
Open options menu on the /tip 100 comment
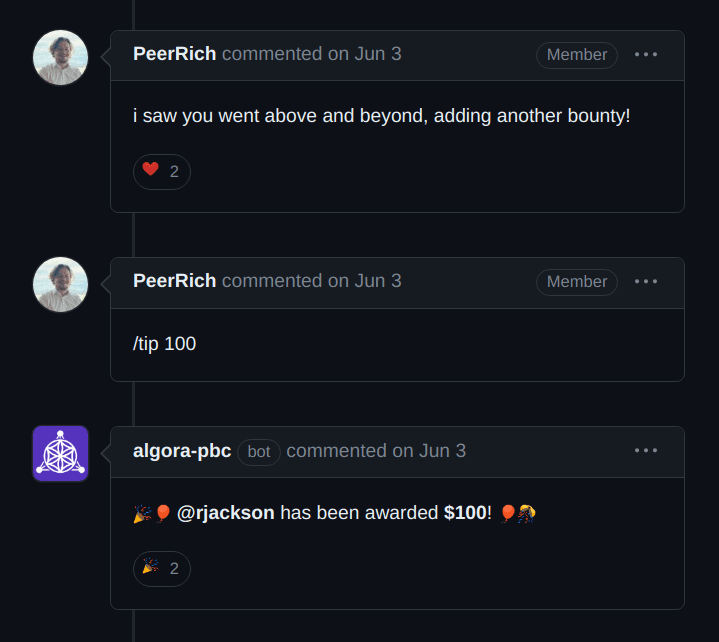[x=646, y=282]
